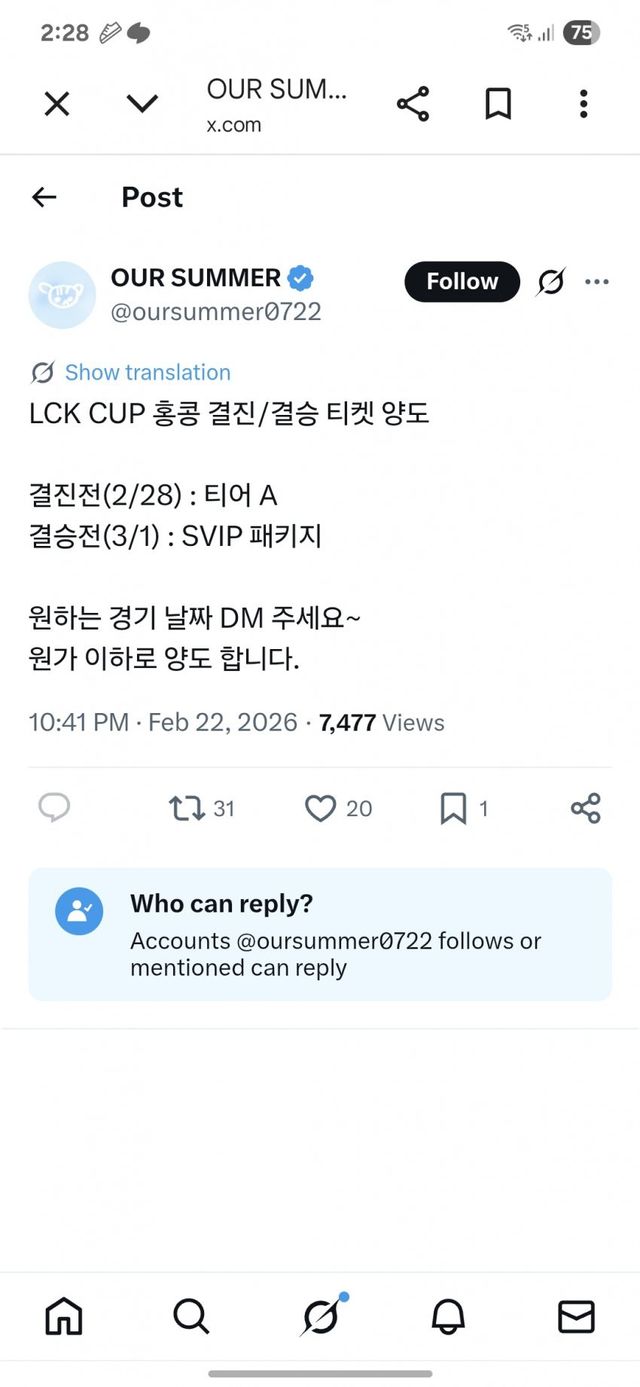This screenshot has width=640, height=1387.
Task: Tap the share icon in browser toolbar
Action: [x=412, y=104]
